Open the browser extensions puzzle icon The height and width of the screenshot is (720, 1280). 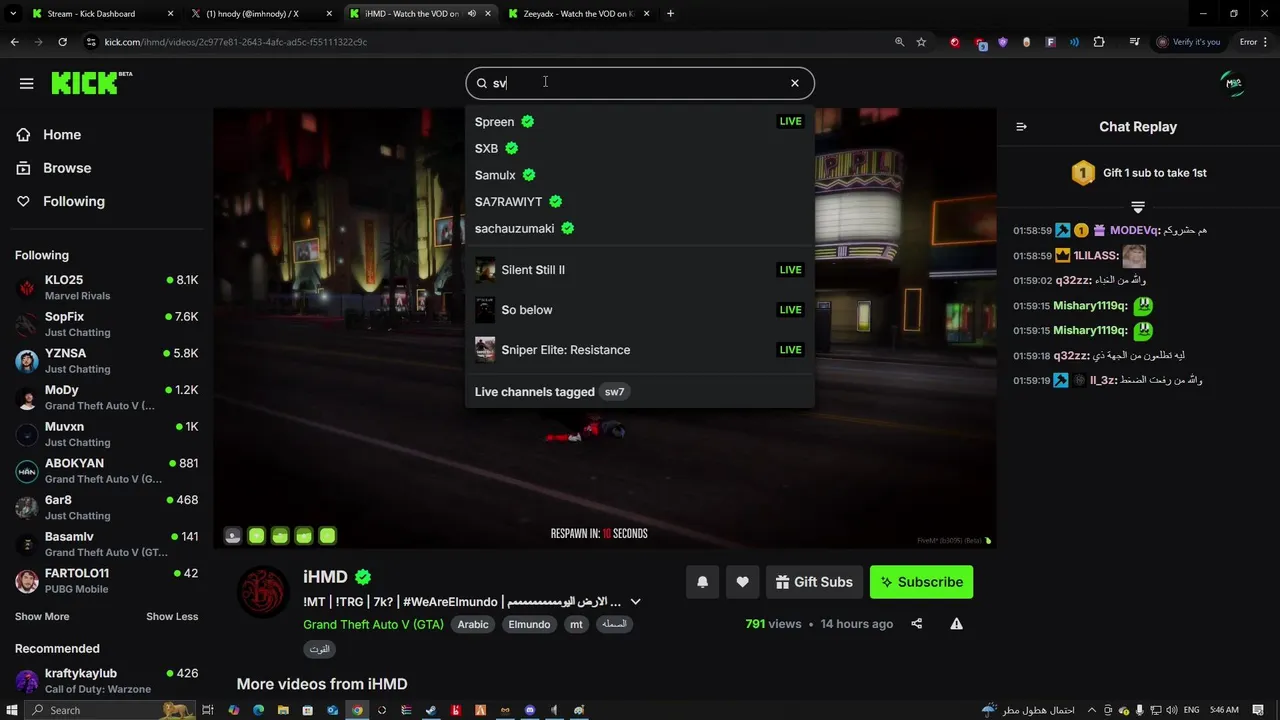click(1099, 42)
